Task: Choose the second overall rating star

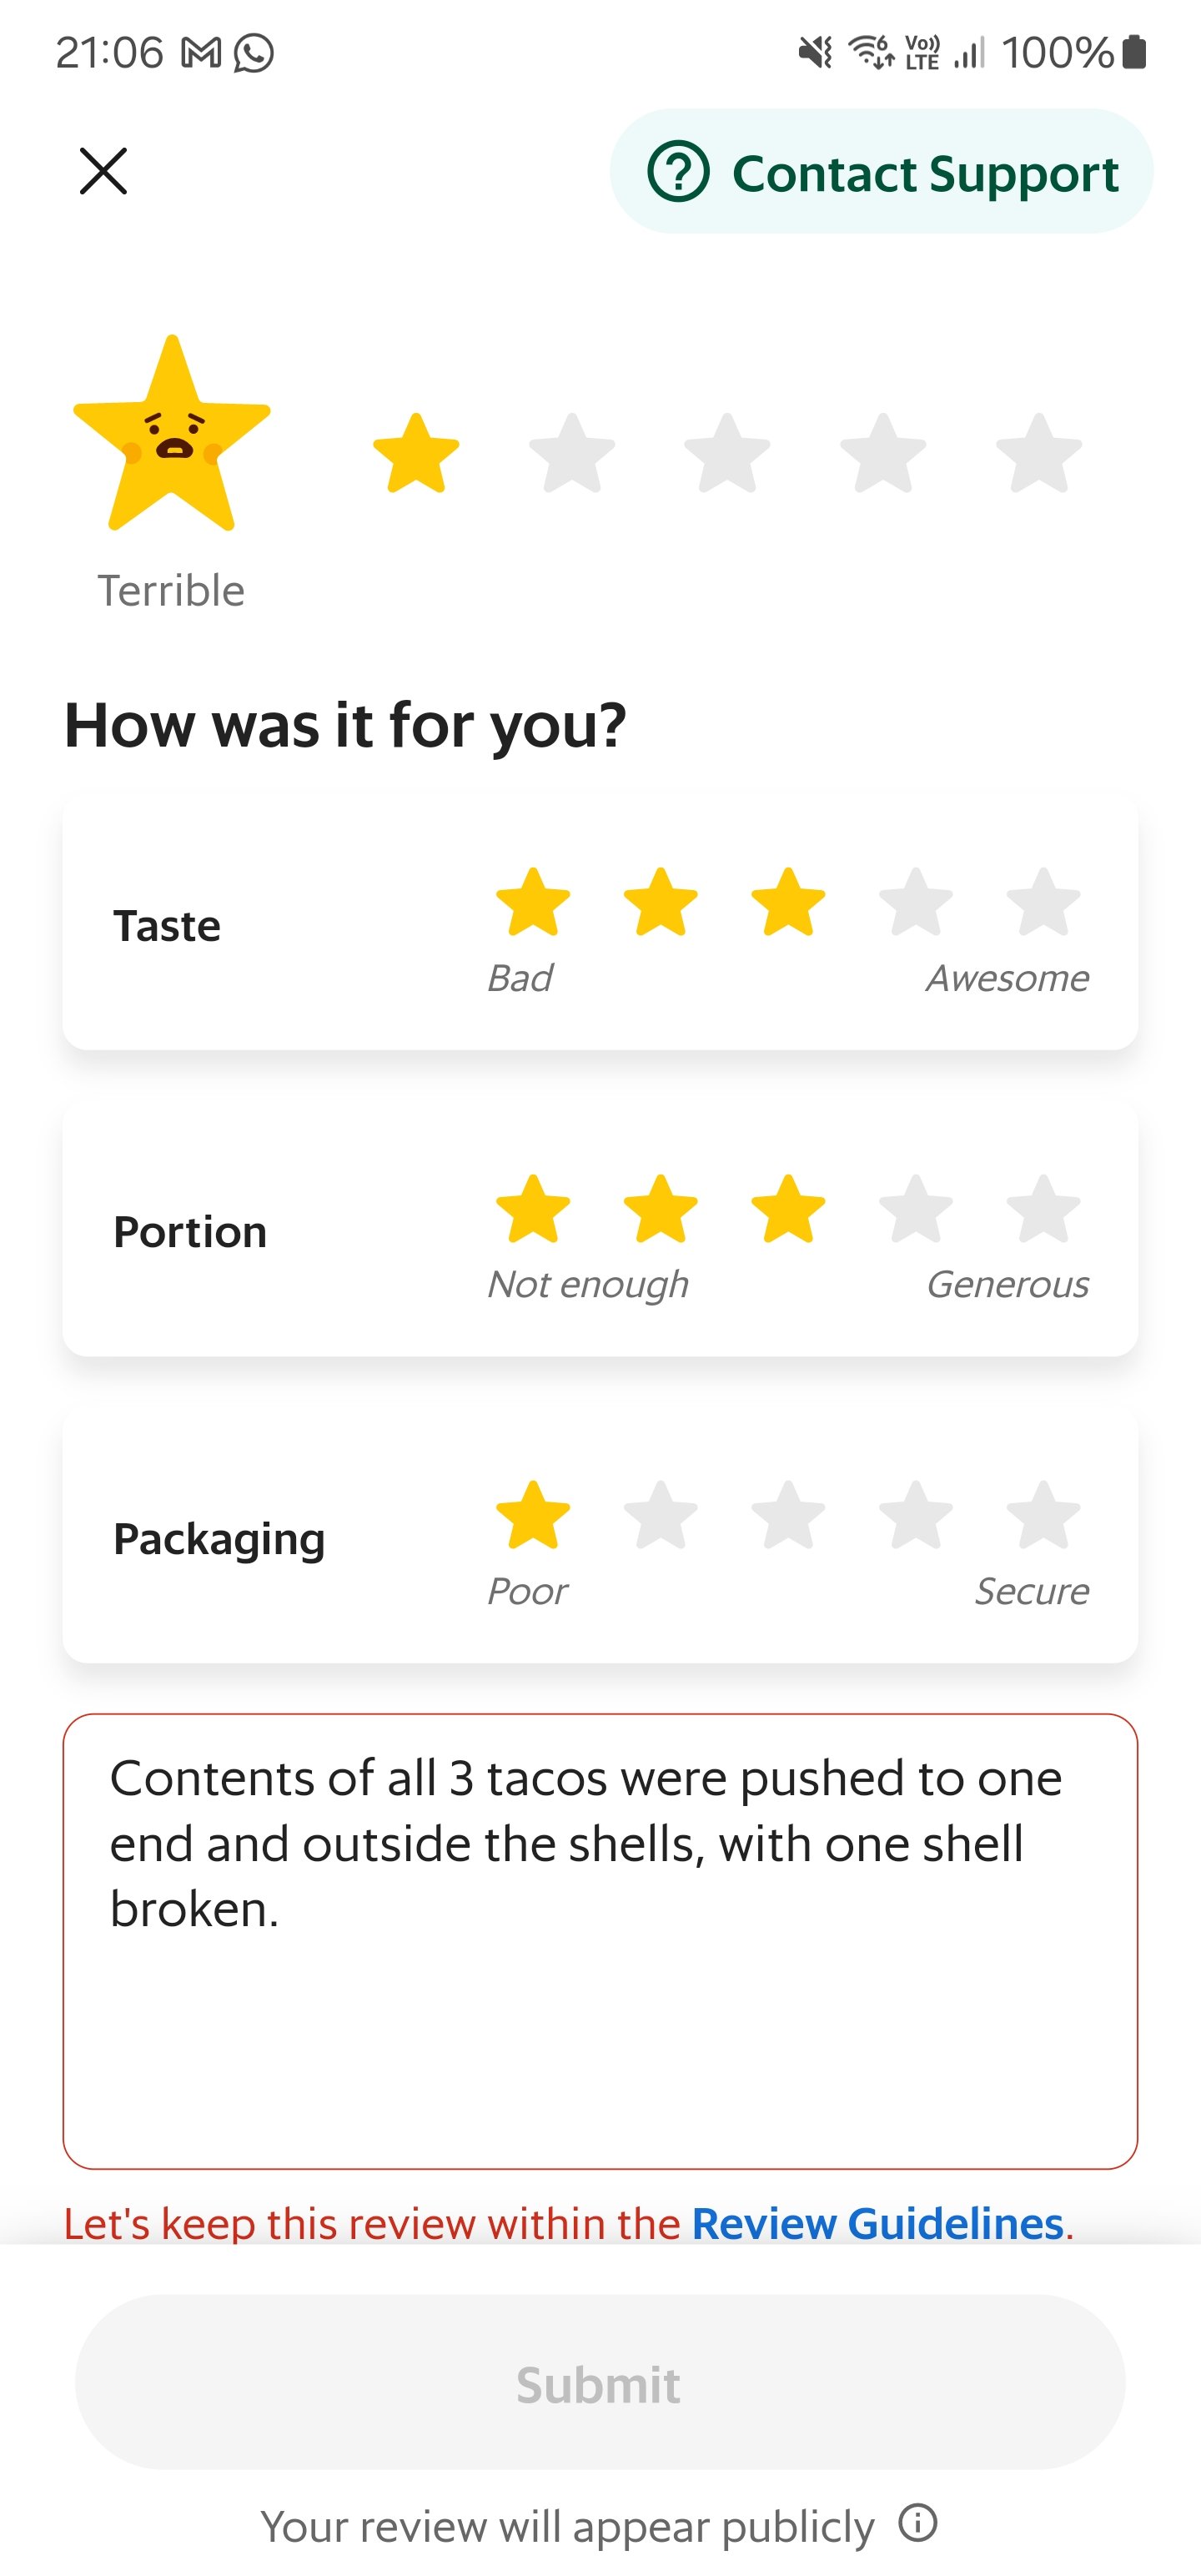Action: point(572,454)
